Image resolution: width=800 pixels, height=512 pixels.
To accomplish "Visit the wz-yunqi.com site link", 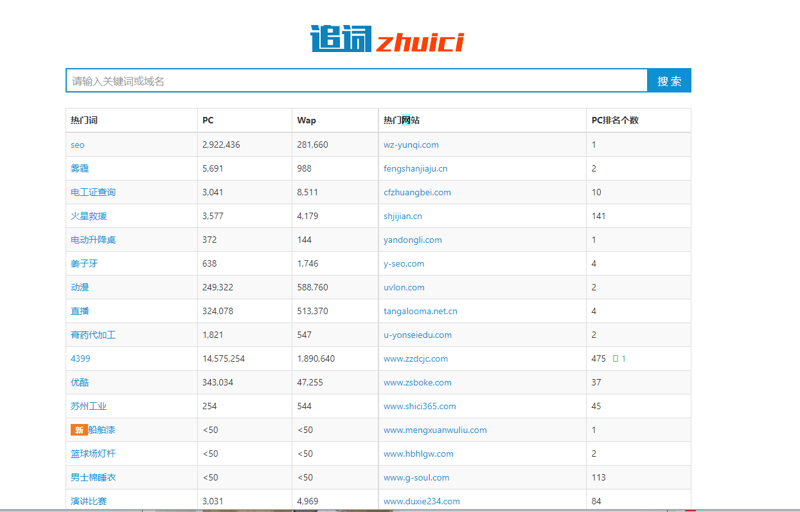I will pyautogui.click(x=411, y=145).
